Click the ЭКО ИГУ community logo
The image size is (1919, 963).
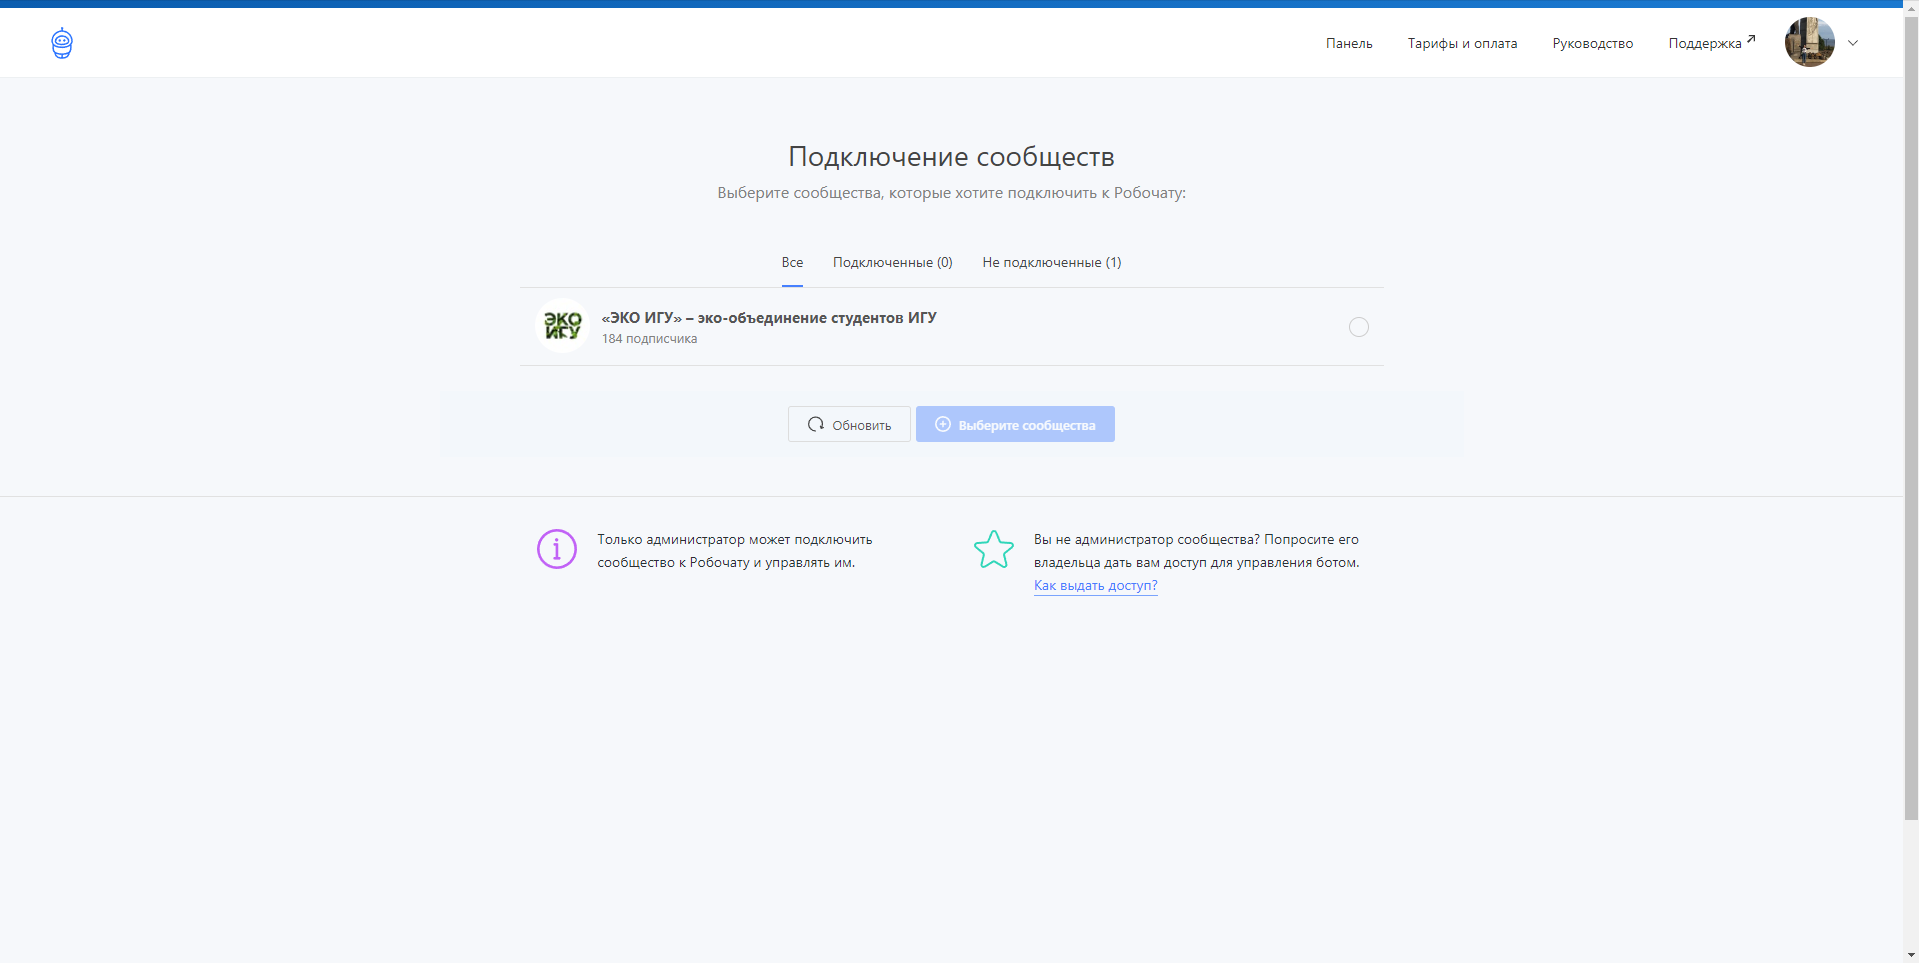tap(562, 326)
